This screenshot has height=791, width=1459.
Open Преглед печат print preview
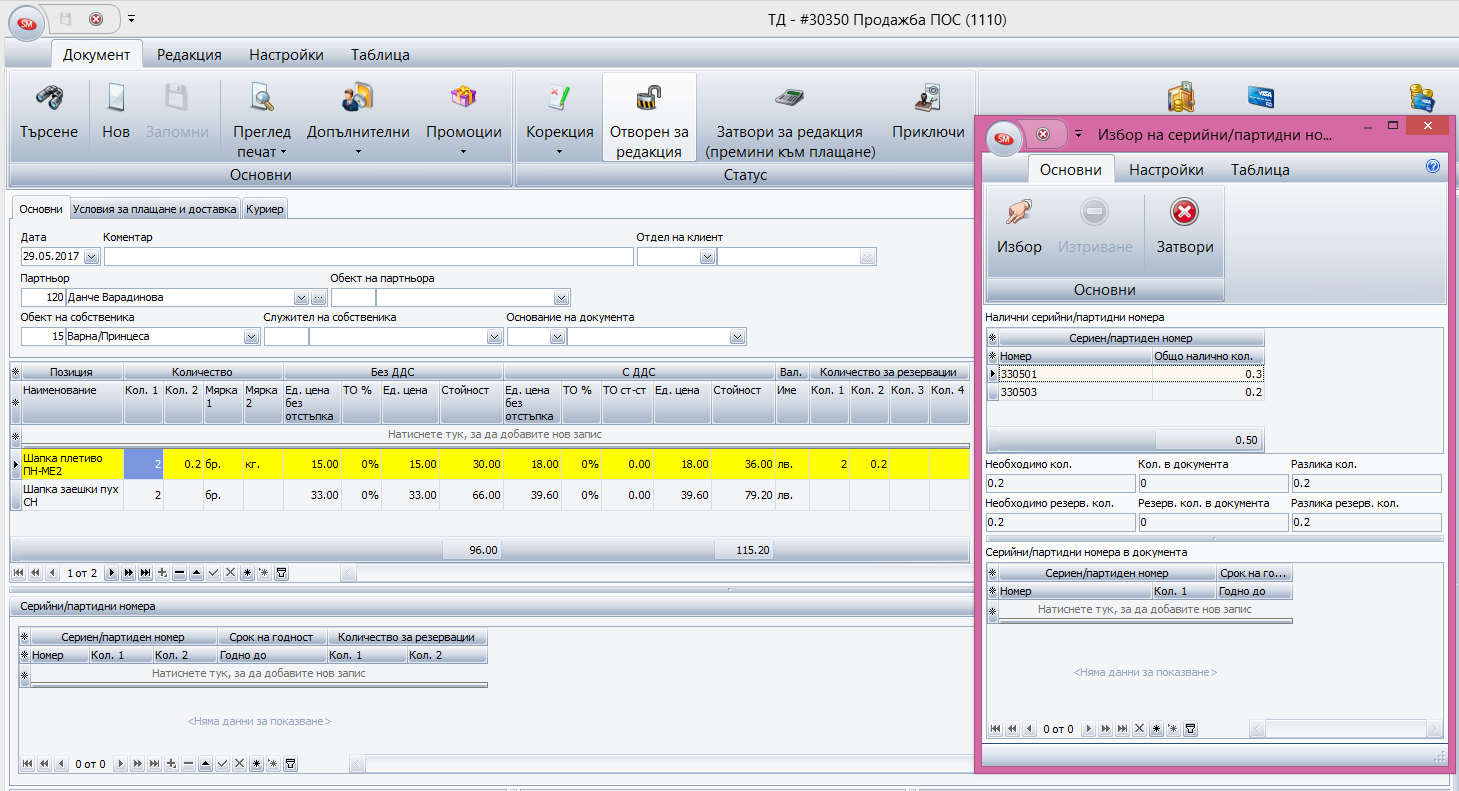tap(261, 120)
